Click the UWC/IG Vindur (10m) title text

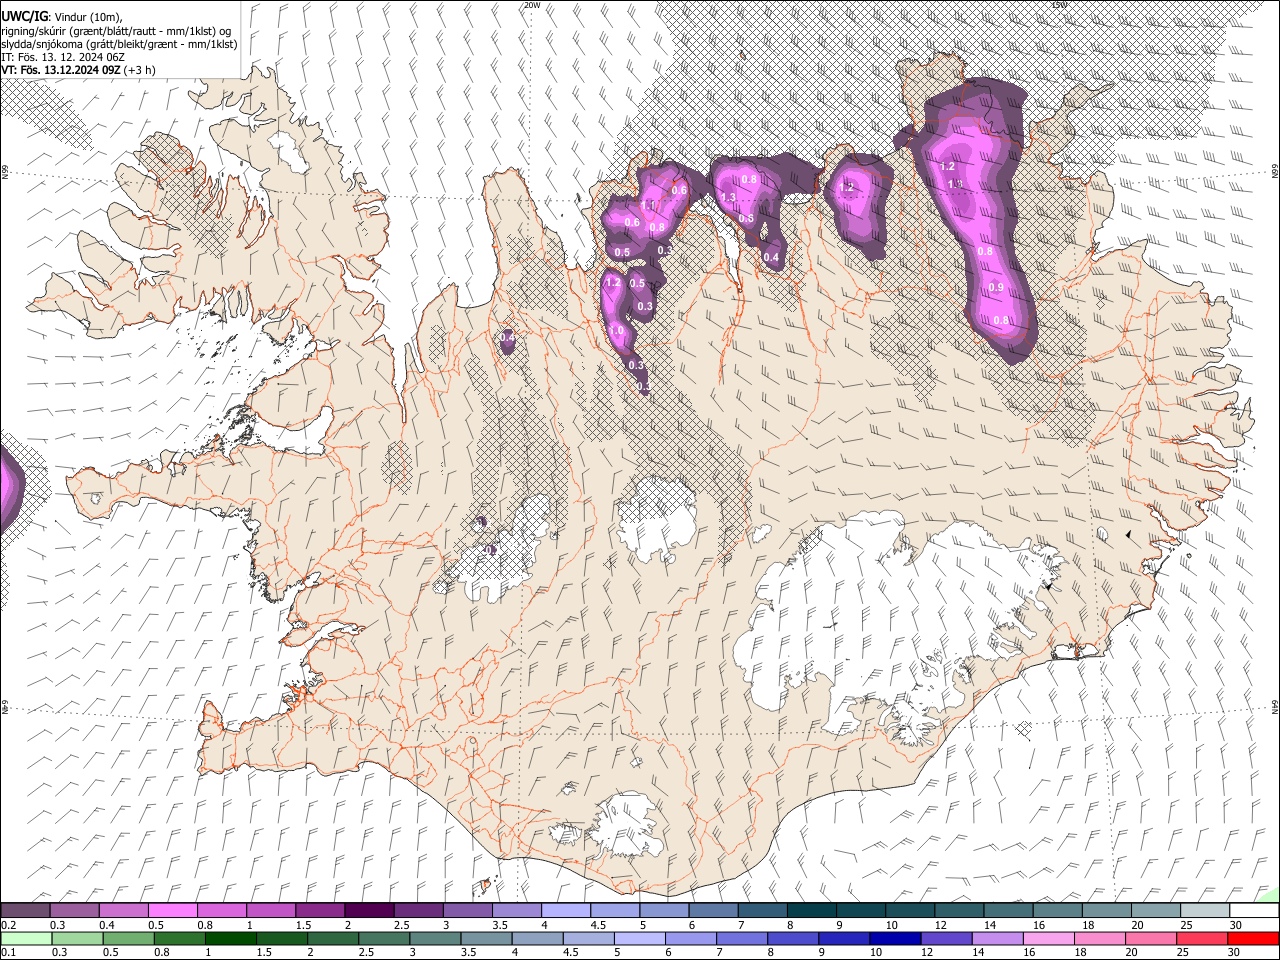coord(61,17)
